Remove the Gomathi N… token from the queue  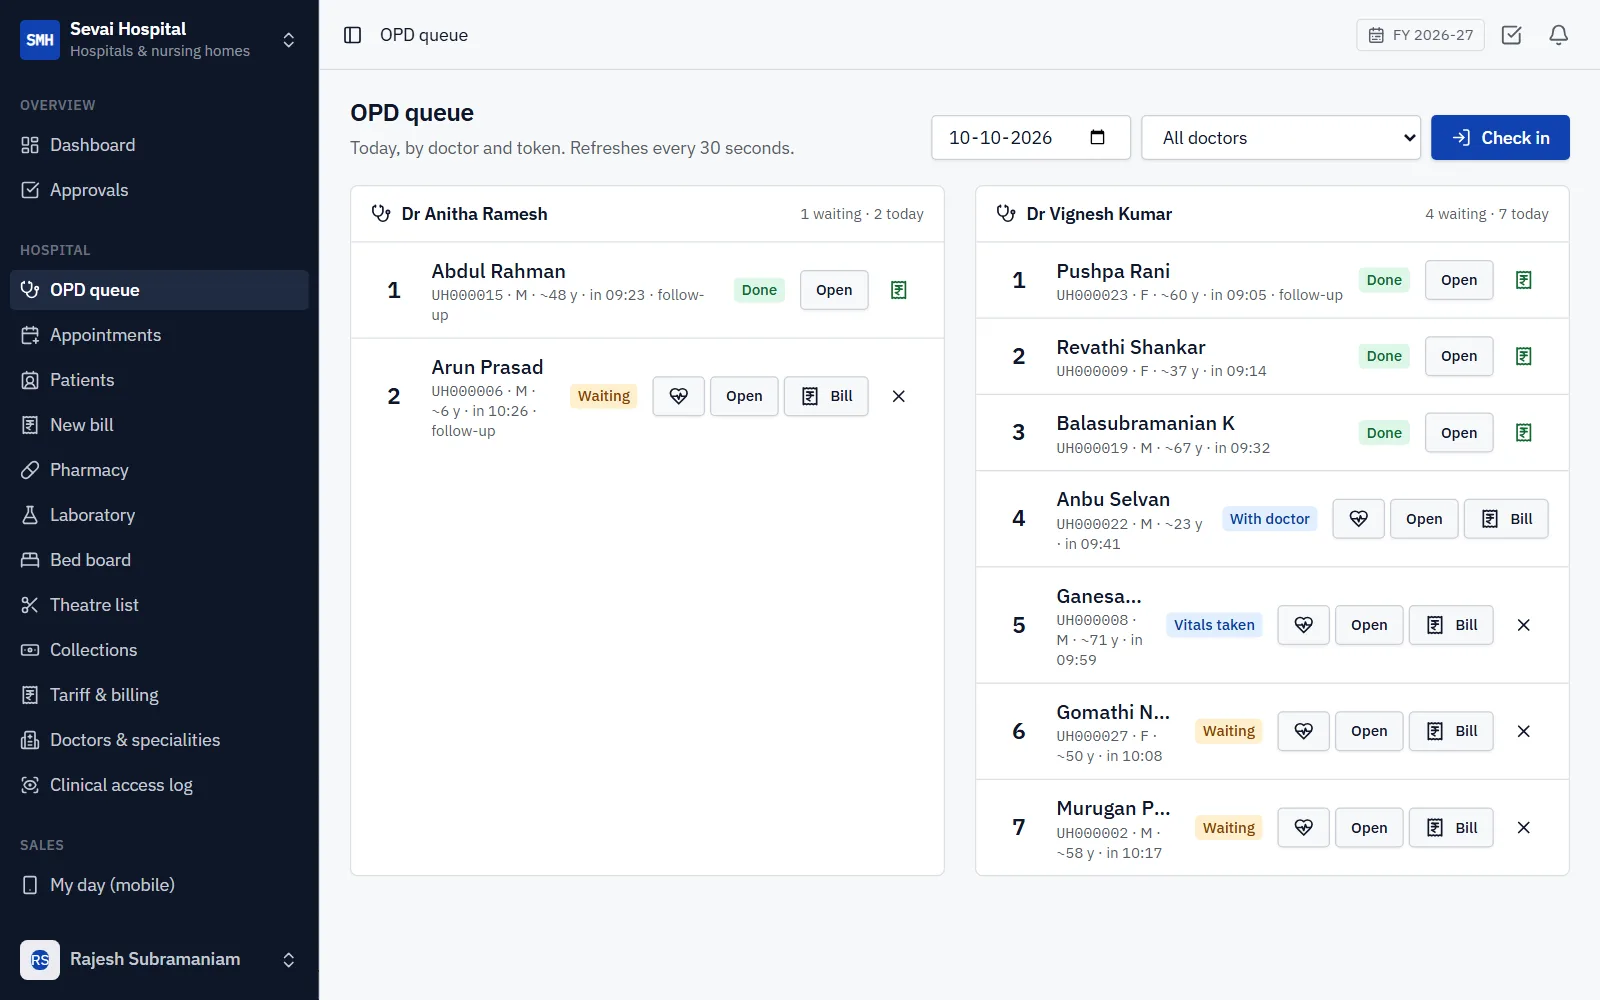click(x=1523, y=731)
